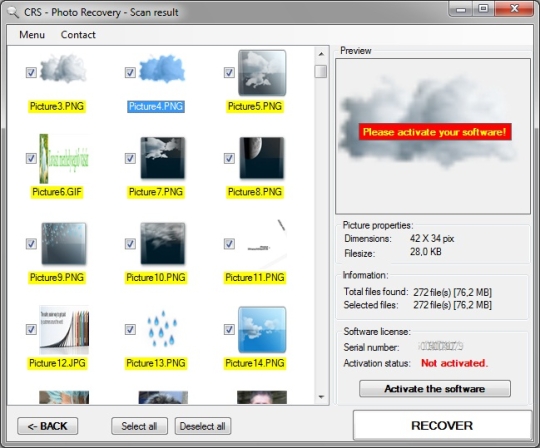Click the 'Not activated.' status text
This screenshot has width=540, height=448.
[454, 363]
